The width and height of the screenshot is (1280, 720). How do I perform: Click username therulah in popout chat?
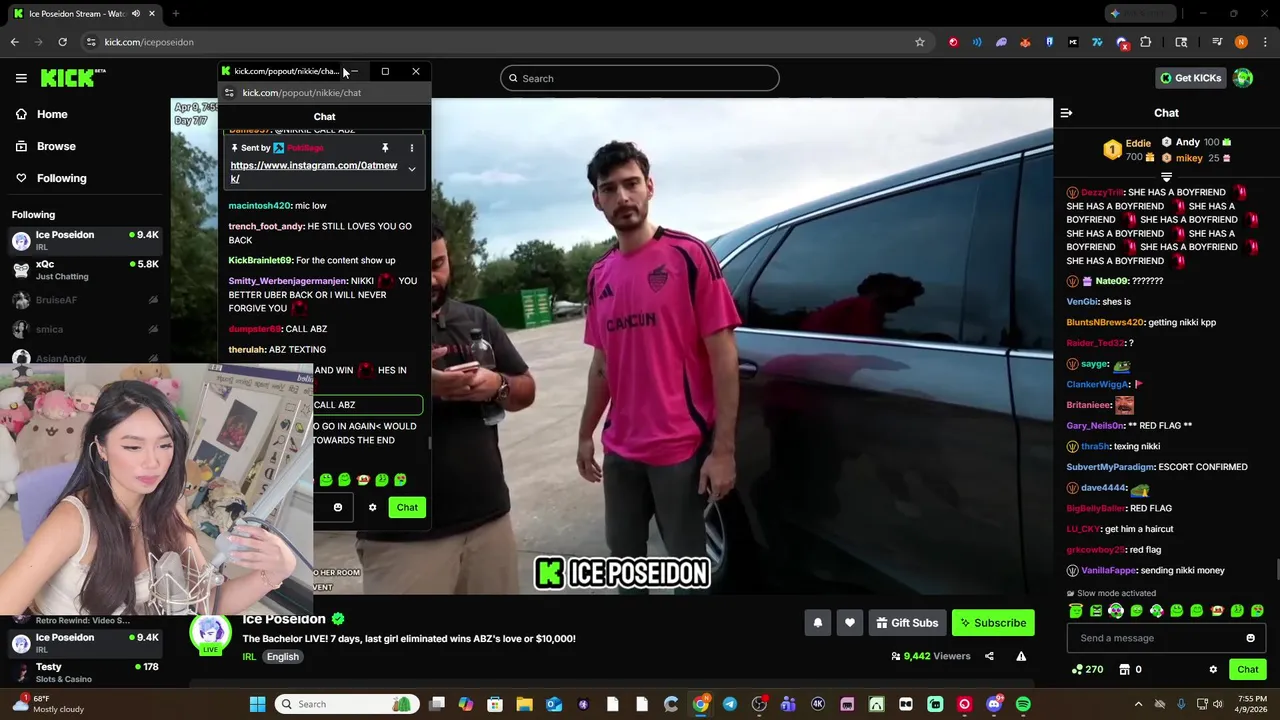pos(246,350)
